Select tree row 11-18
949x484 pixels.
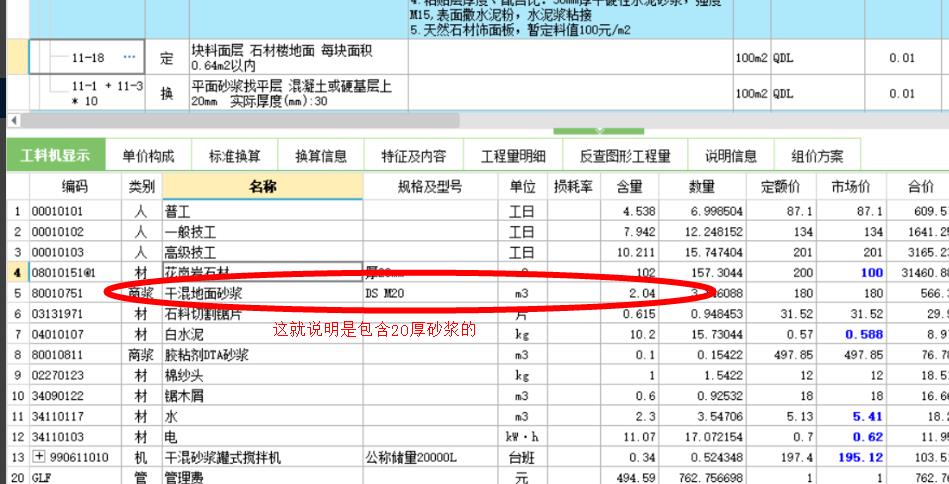click(x=87, y=57)
